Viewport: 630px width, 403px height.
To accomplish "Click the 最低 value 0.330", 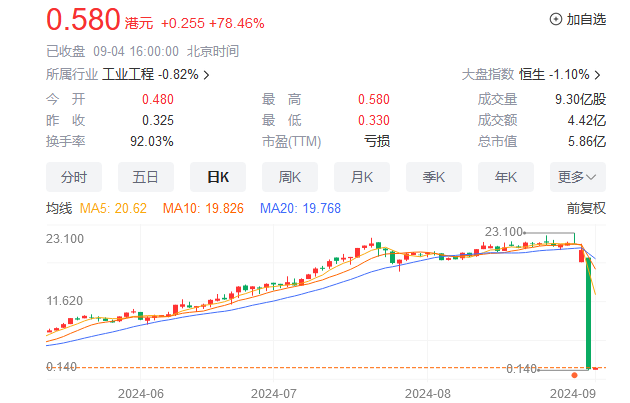I will [374, 120].
